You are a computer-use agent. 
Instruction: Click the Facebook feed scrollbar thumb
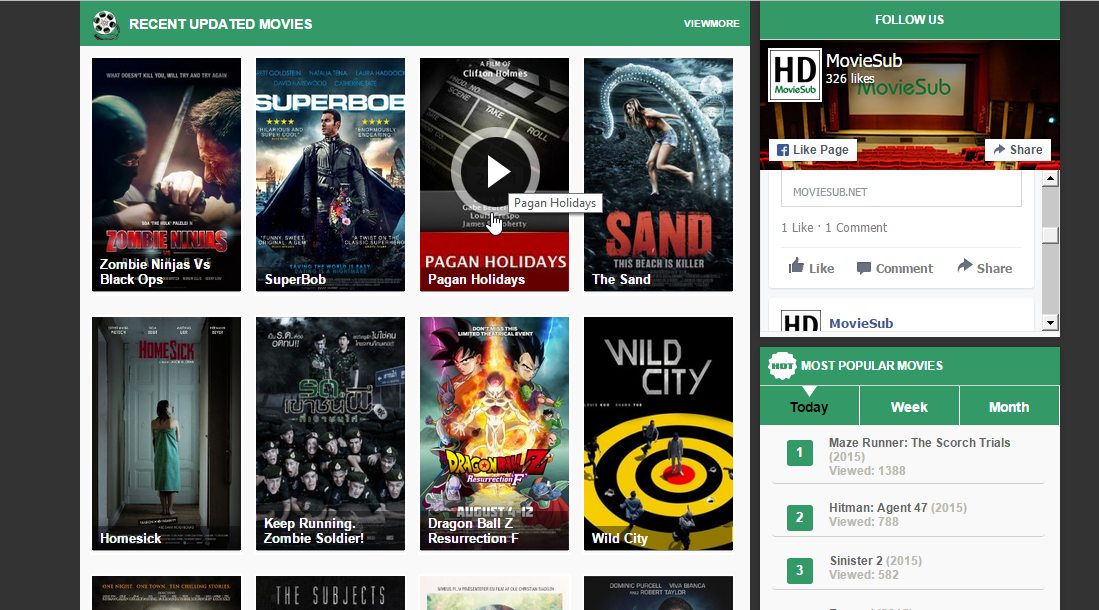tap(1050, 235)
